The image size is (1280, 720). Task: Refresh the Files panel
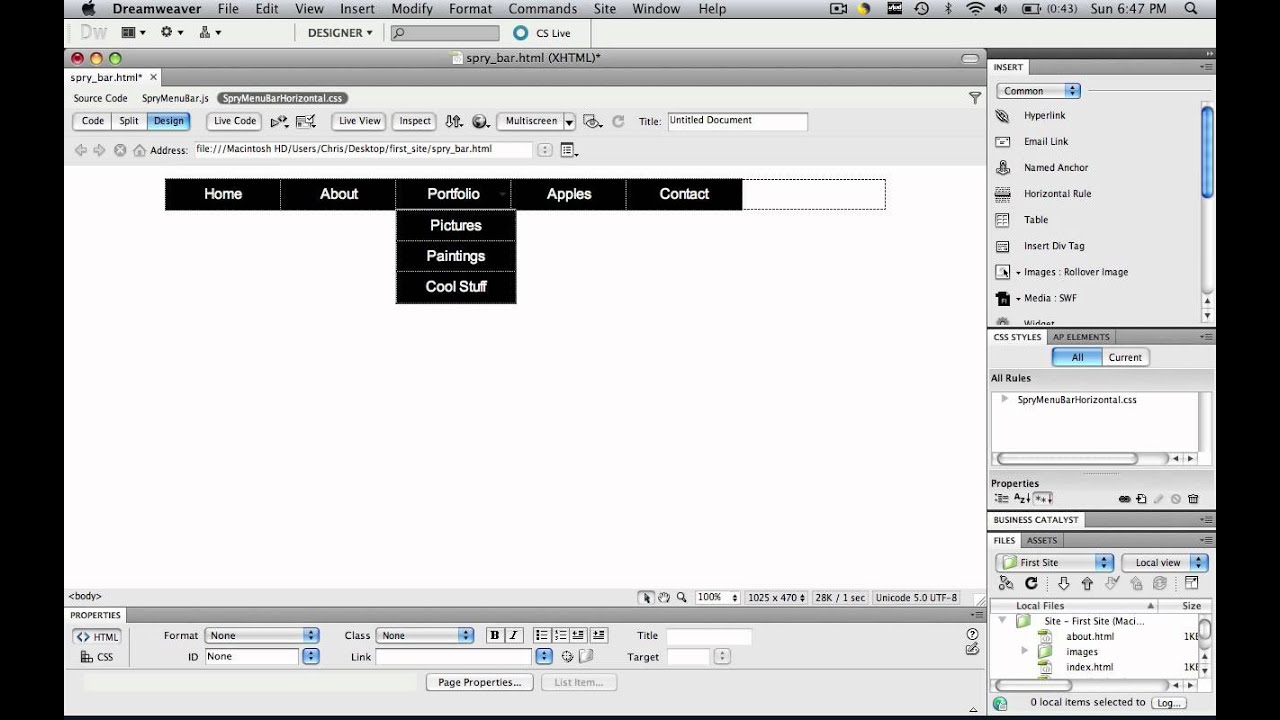1031,583
